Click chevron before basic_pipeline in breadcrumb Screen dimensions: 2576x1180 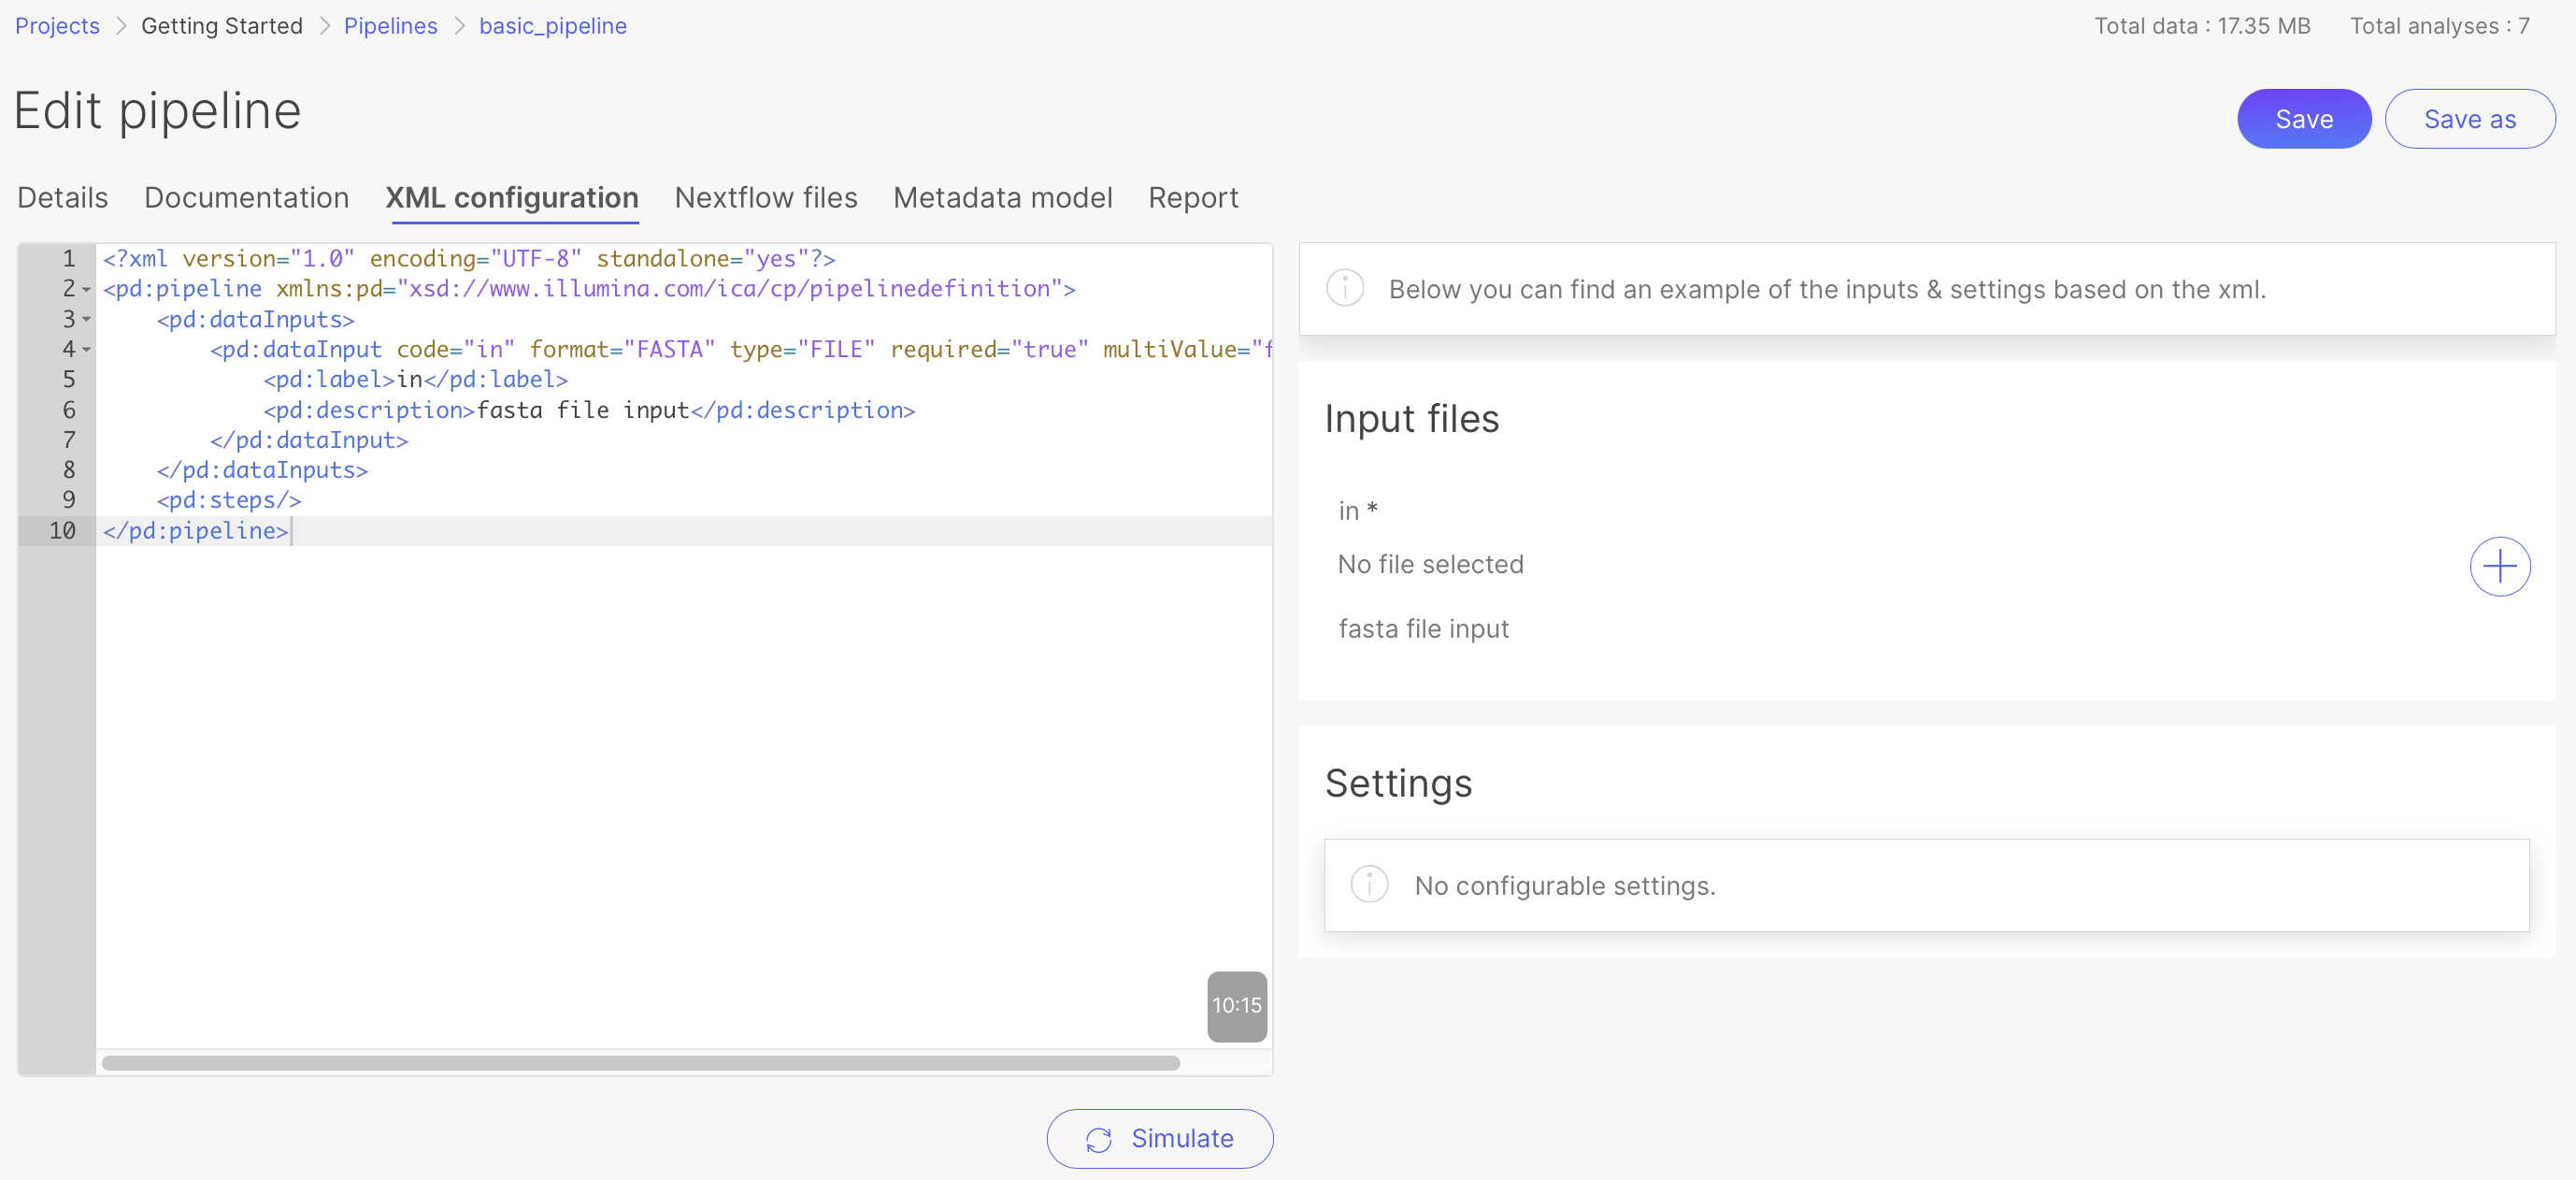459,26
